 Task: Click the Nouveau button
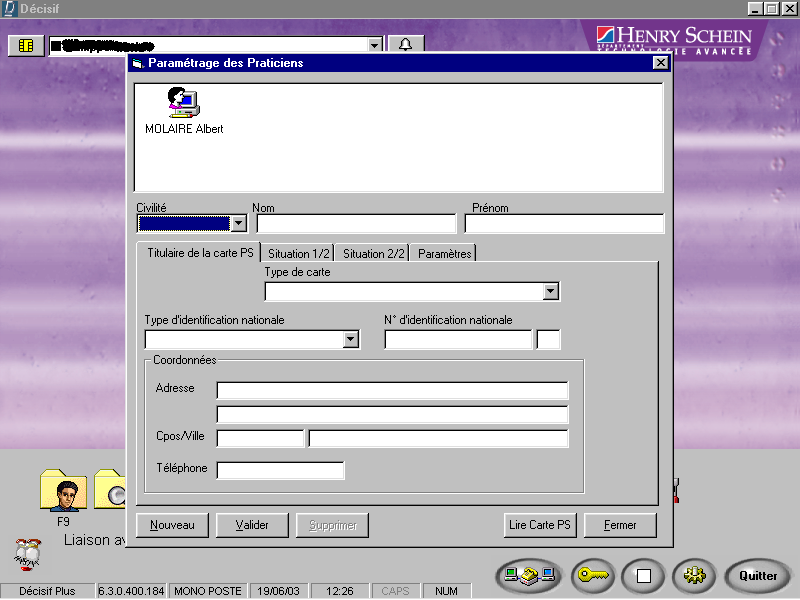point(172,525)
